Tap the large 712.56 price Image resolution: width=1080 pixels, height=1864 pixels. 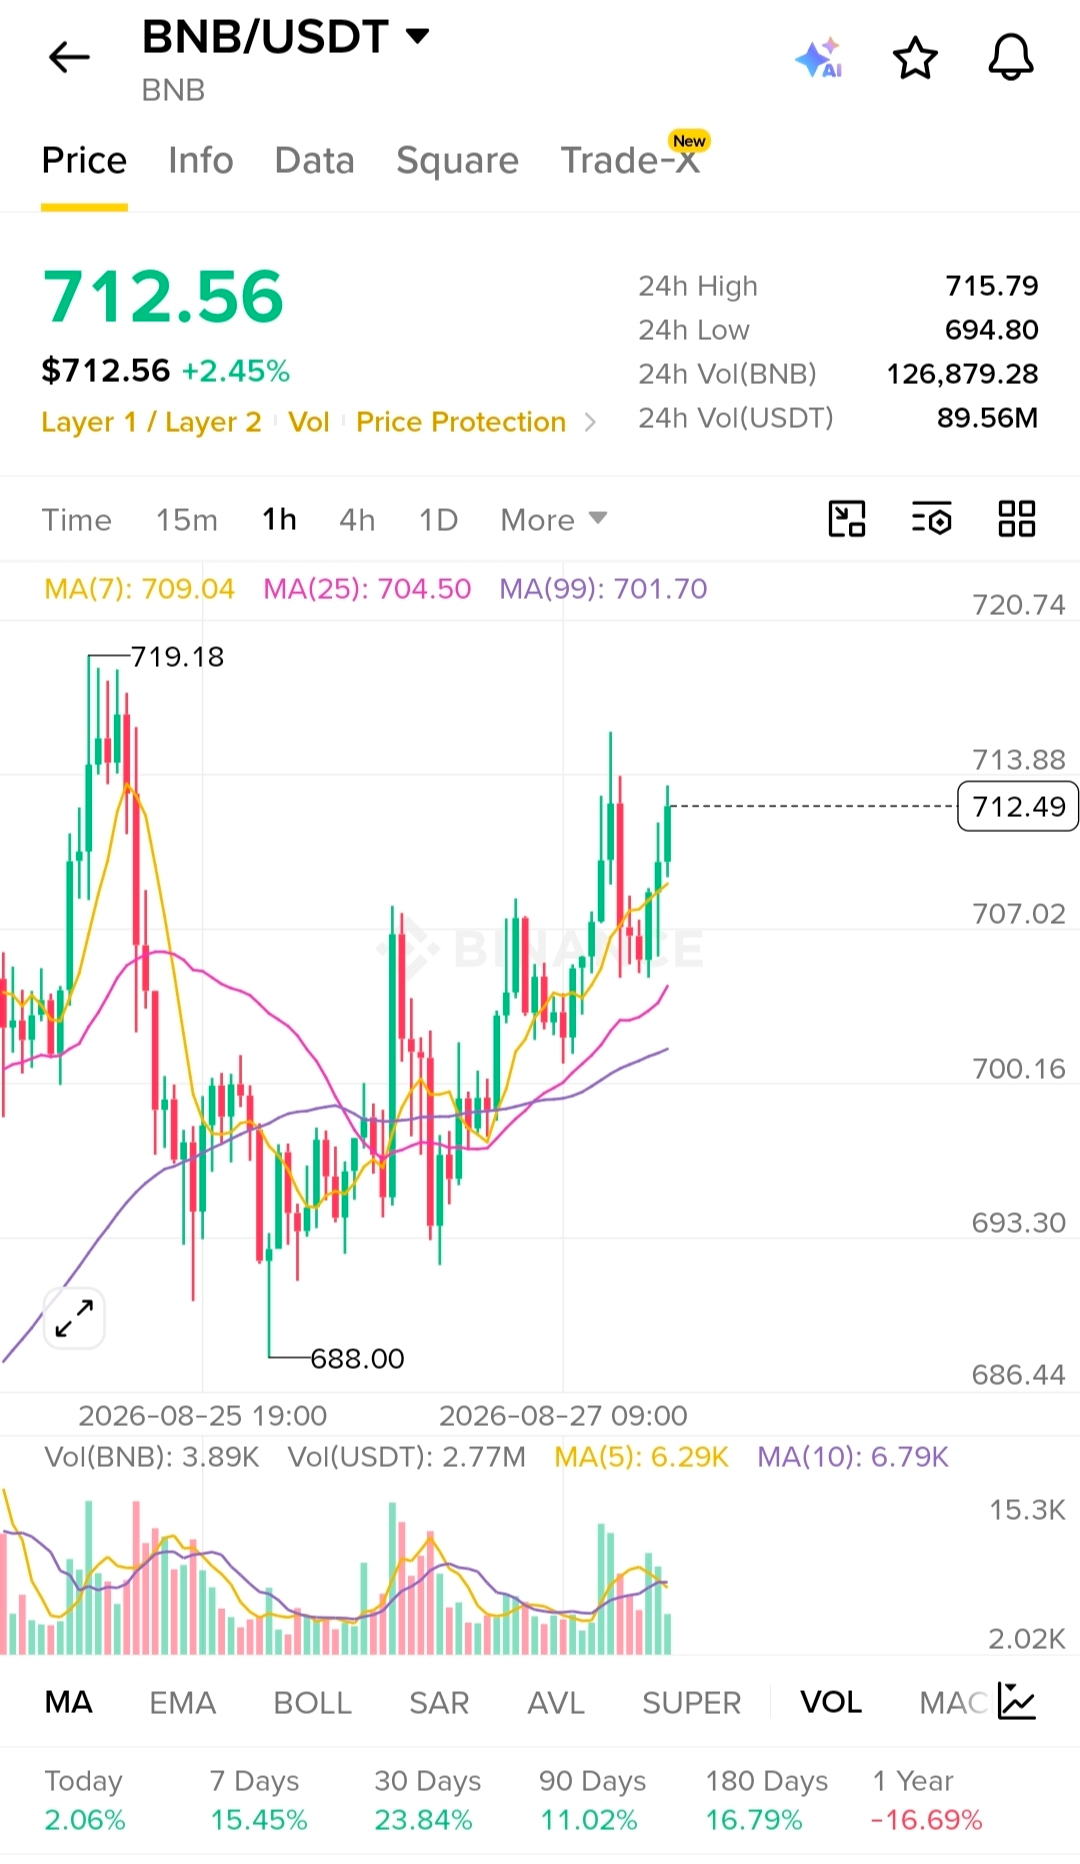point(164,297)
